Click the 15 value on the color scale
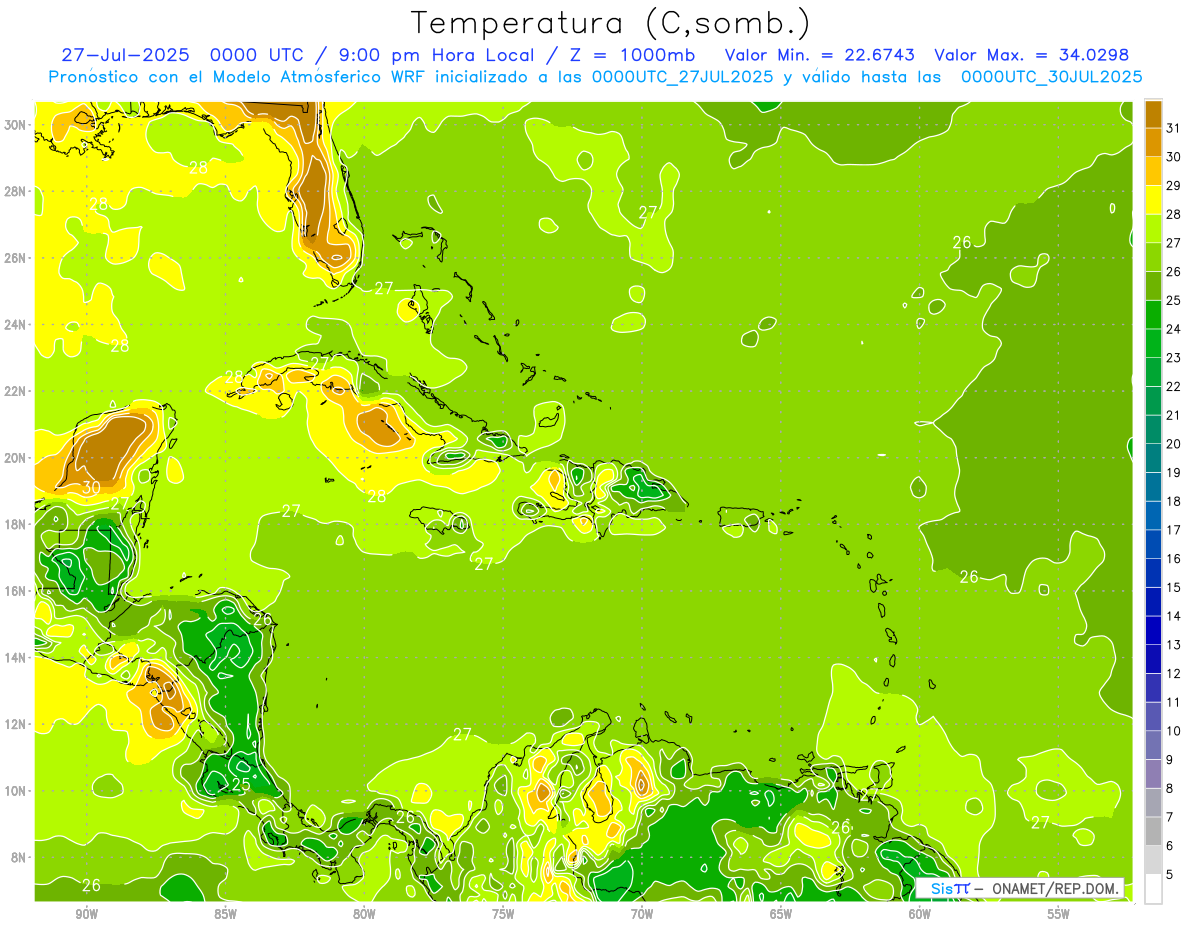1200x927 pixels. tap(1173, 587)
